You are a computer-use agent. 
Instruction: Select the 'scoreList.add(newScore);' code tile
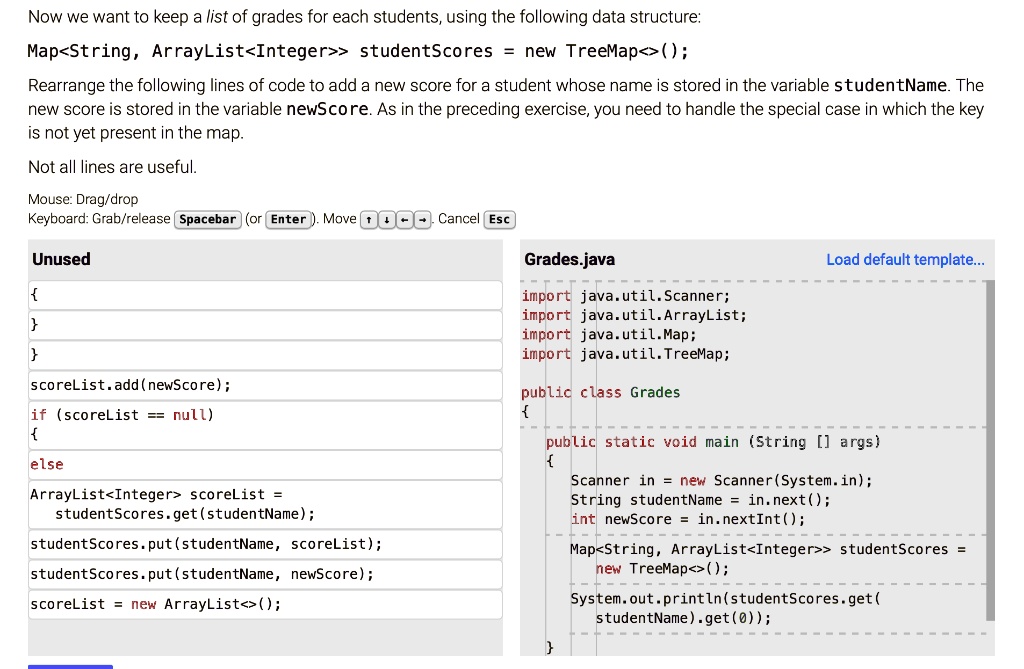coord(265,385)
